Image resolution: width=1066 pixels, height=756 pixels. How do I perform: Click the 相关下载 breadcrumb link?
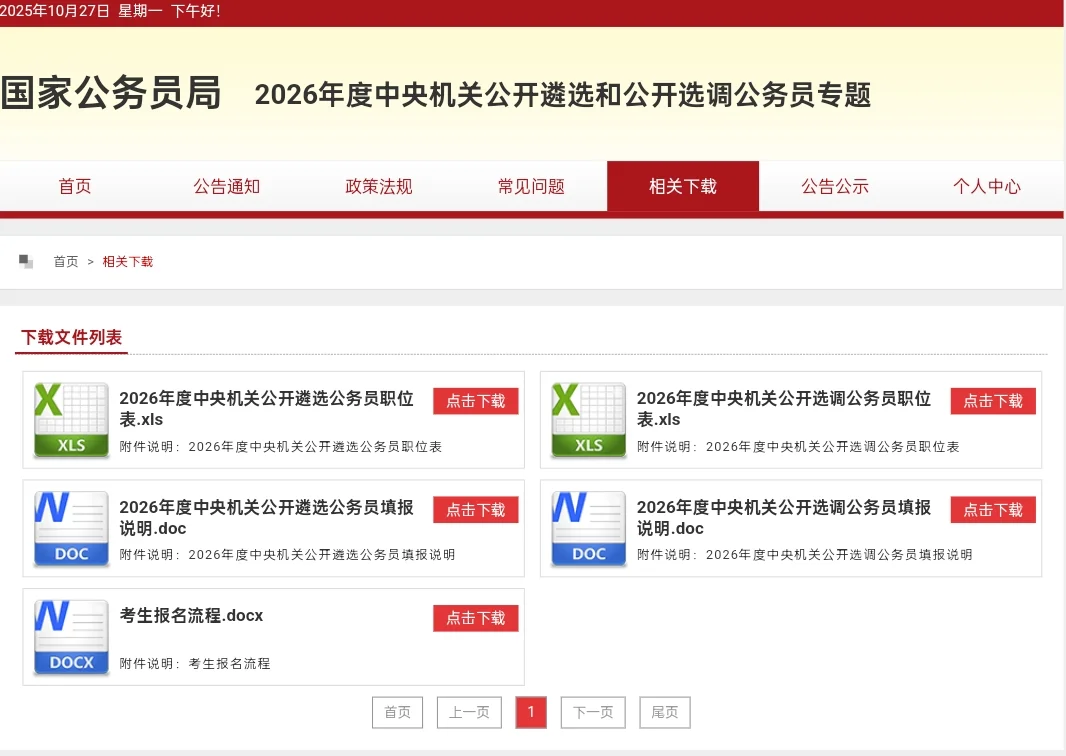[x=128, y=261]
